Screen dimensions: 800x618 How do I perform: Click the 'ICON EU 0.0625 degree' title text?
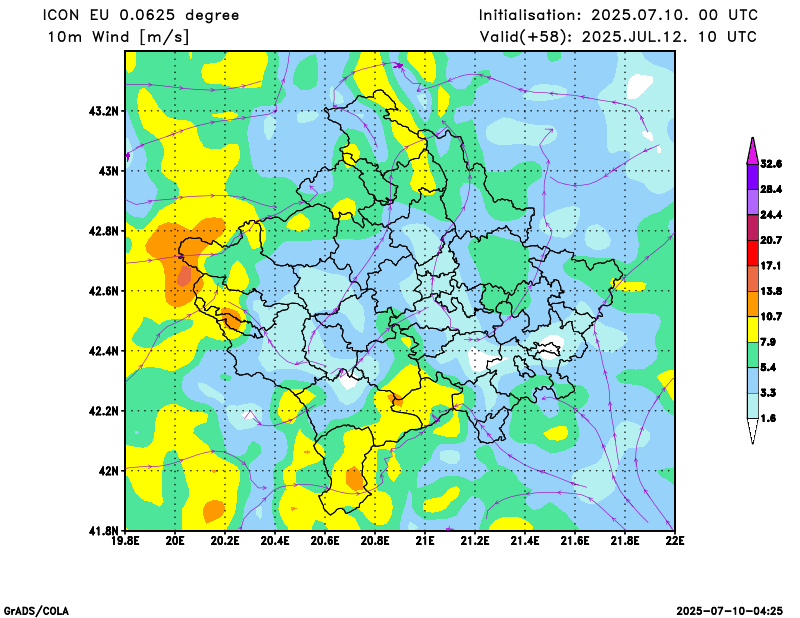pyautogui.click(x=141, y=15)
